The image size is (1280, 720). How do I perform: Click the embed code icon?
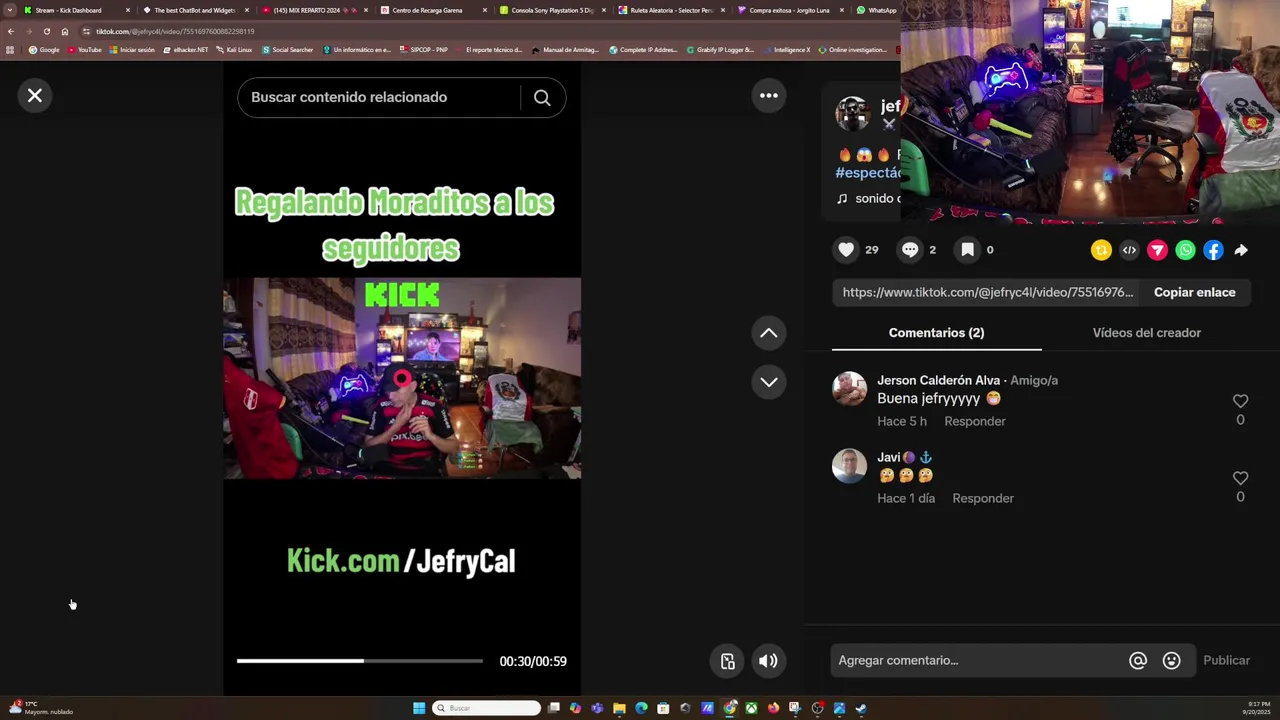(x=1129, y=250)
